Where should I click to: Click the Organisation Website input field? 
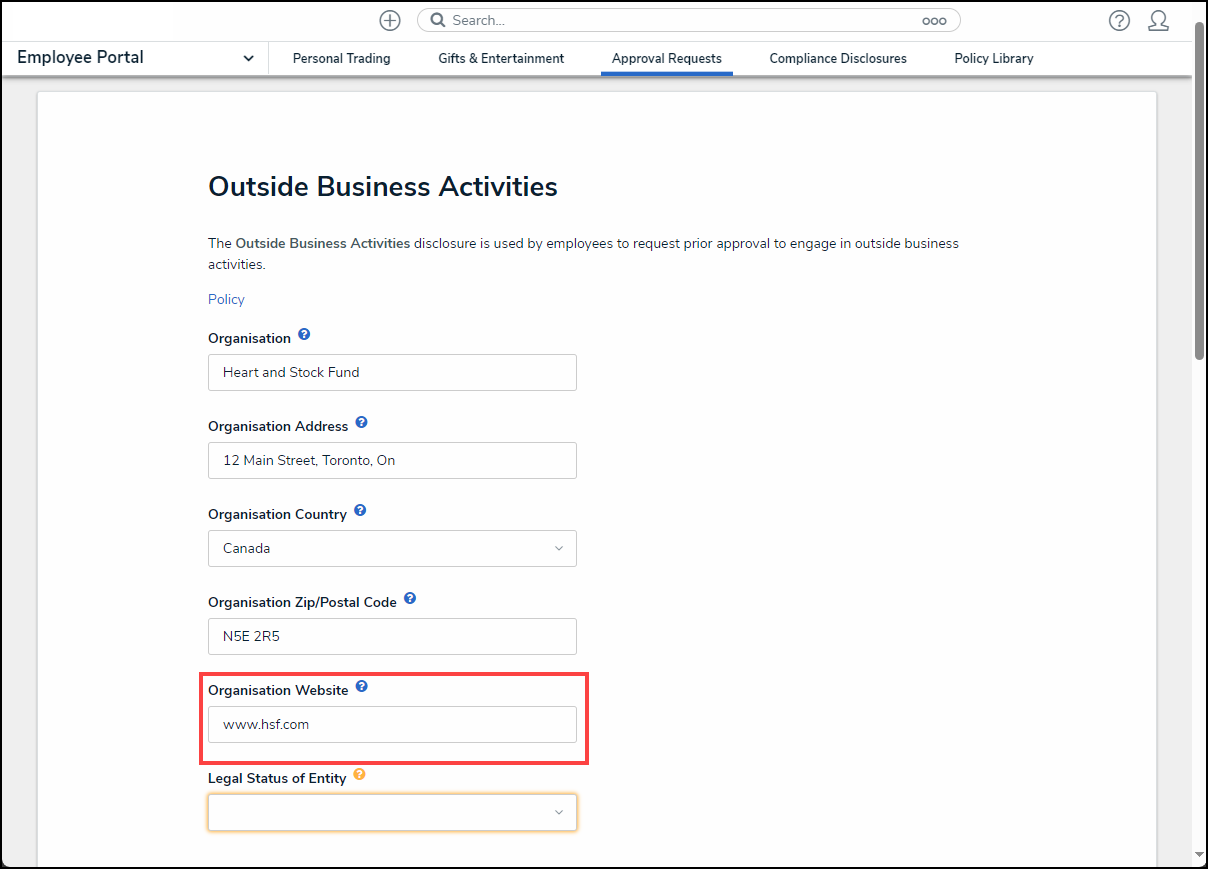pyautogui.click(x=392, y=724)
